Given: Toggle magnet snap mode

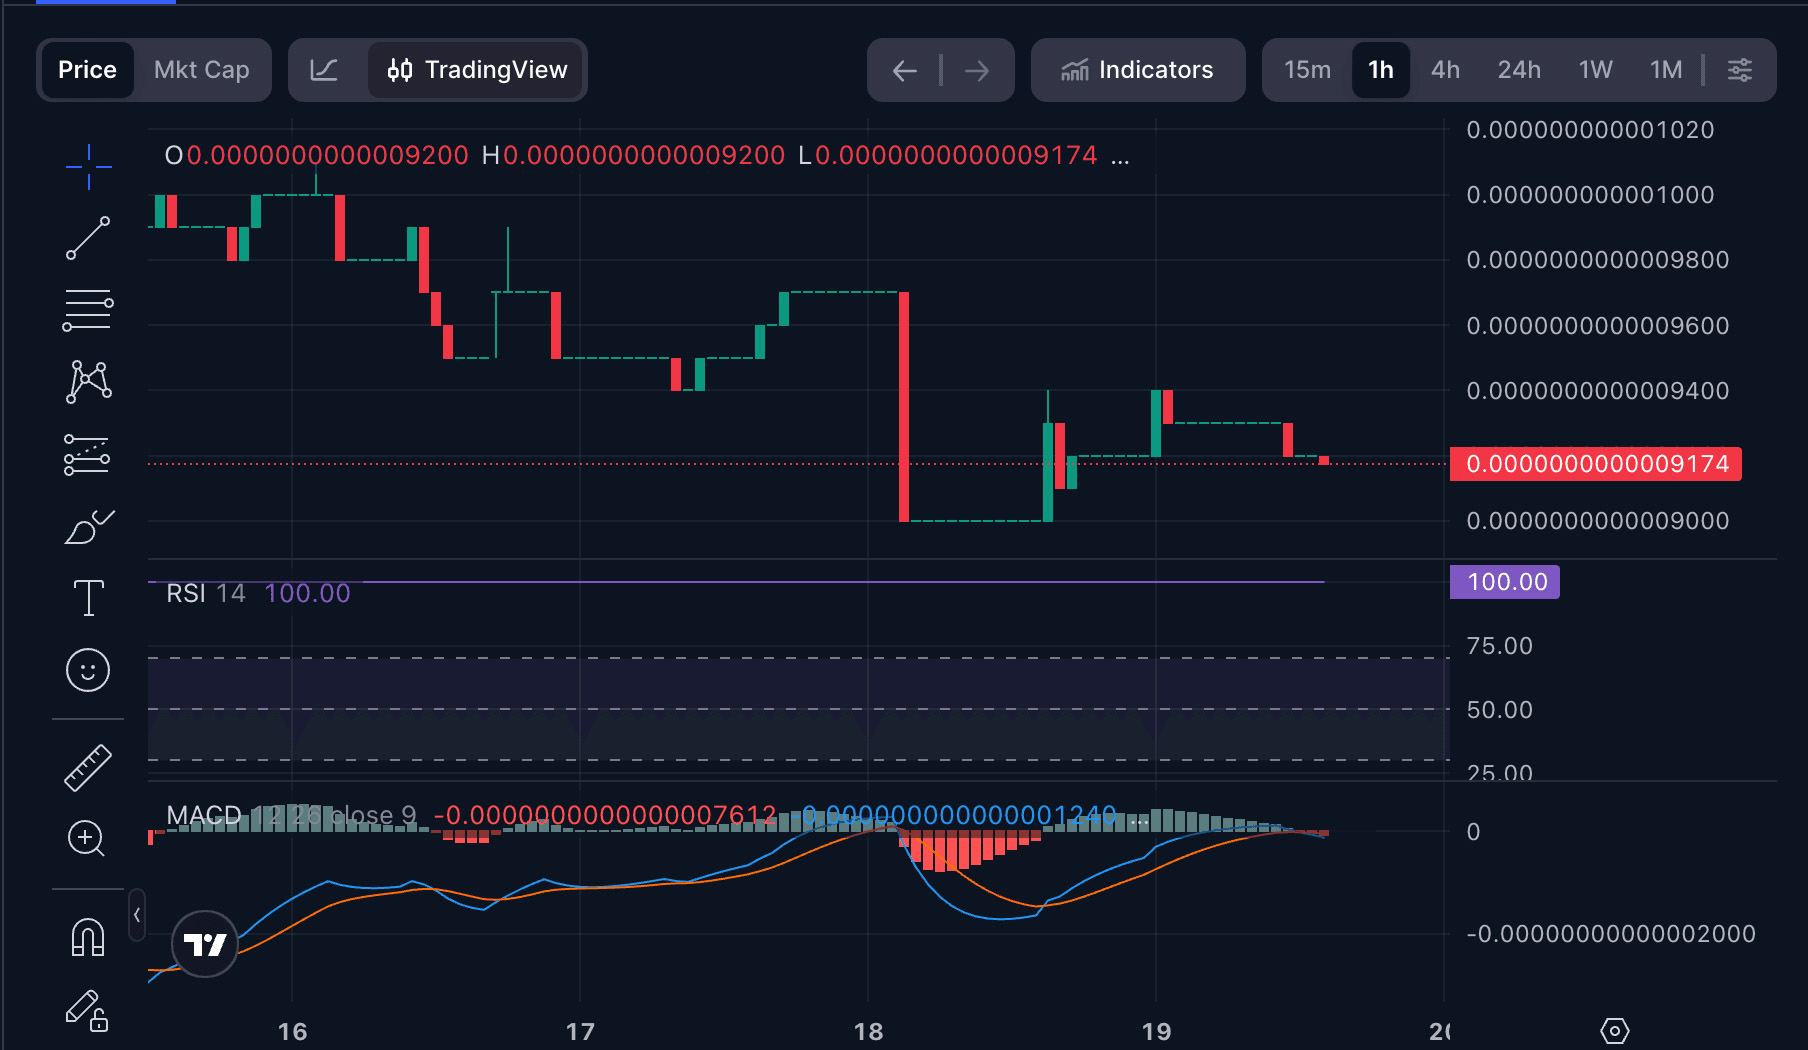Looking at the screenshot, I should (88, 938).
